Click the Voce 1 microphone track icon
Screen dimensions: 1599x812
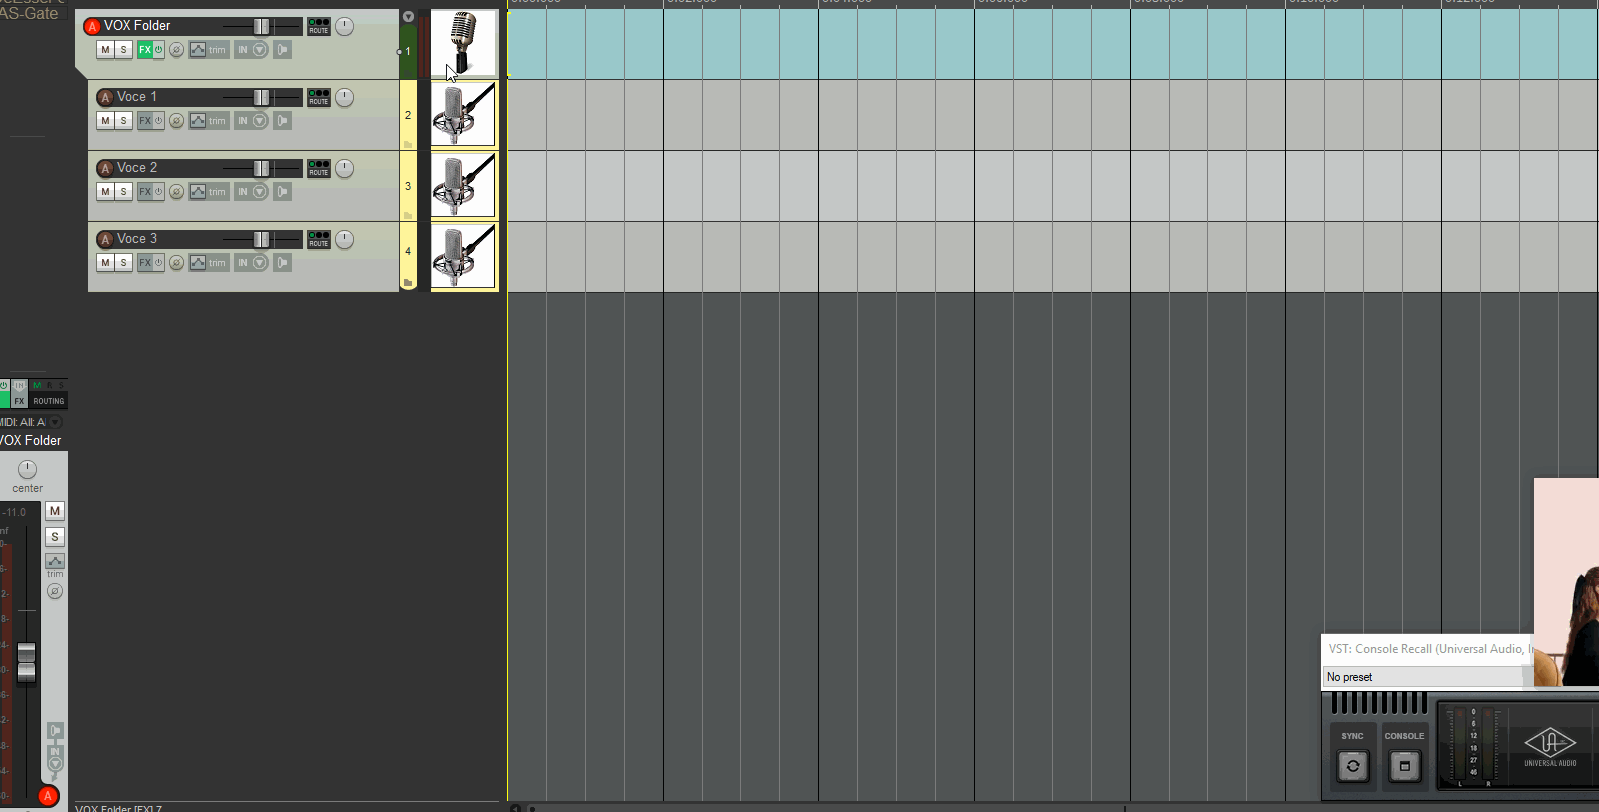(463, 115)
